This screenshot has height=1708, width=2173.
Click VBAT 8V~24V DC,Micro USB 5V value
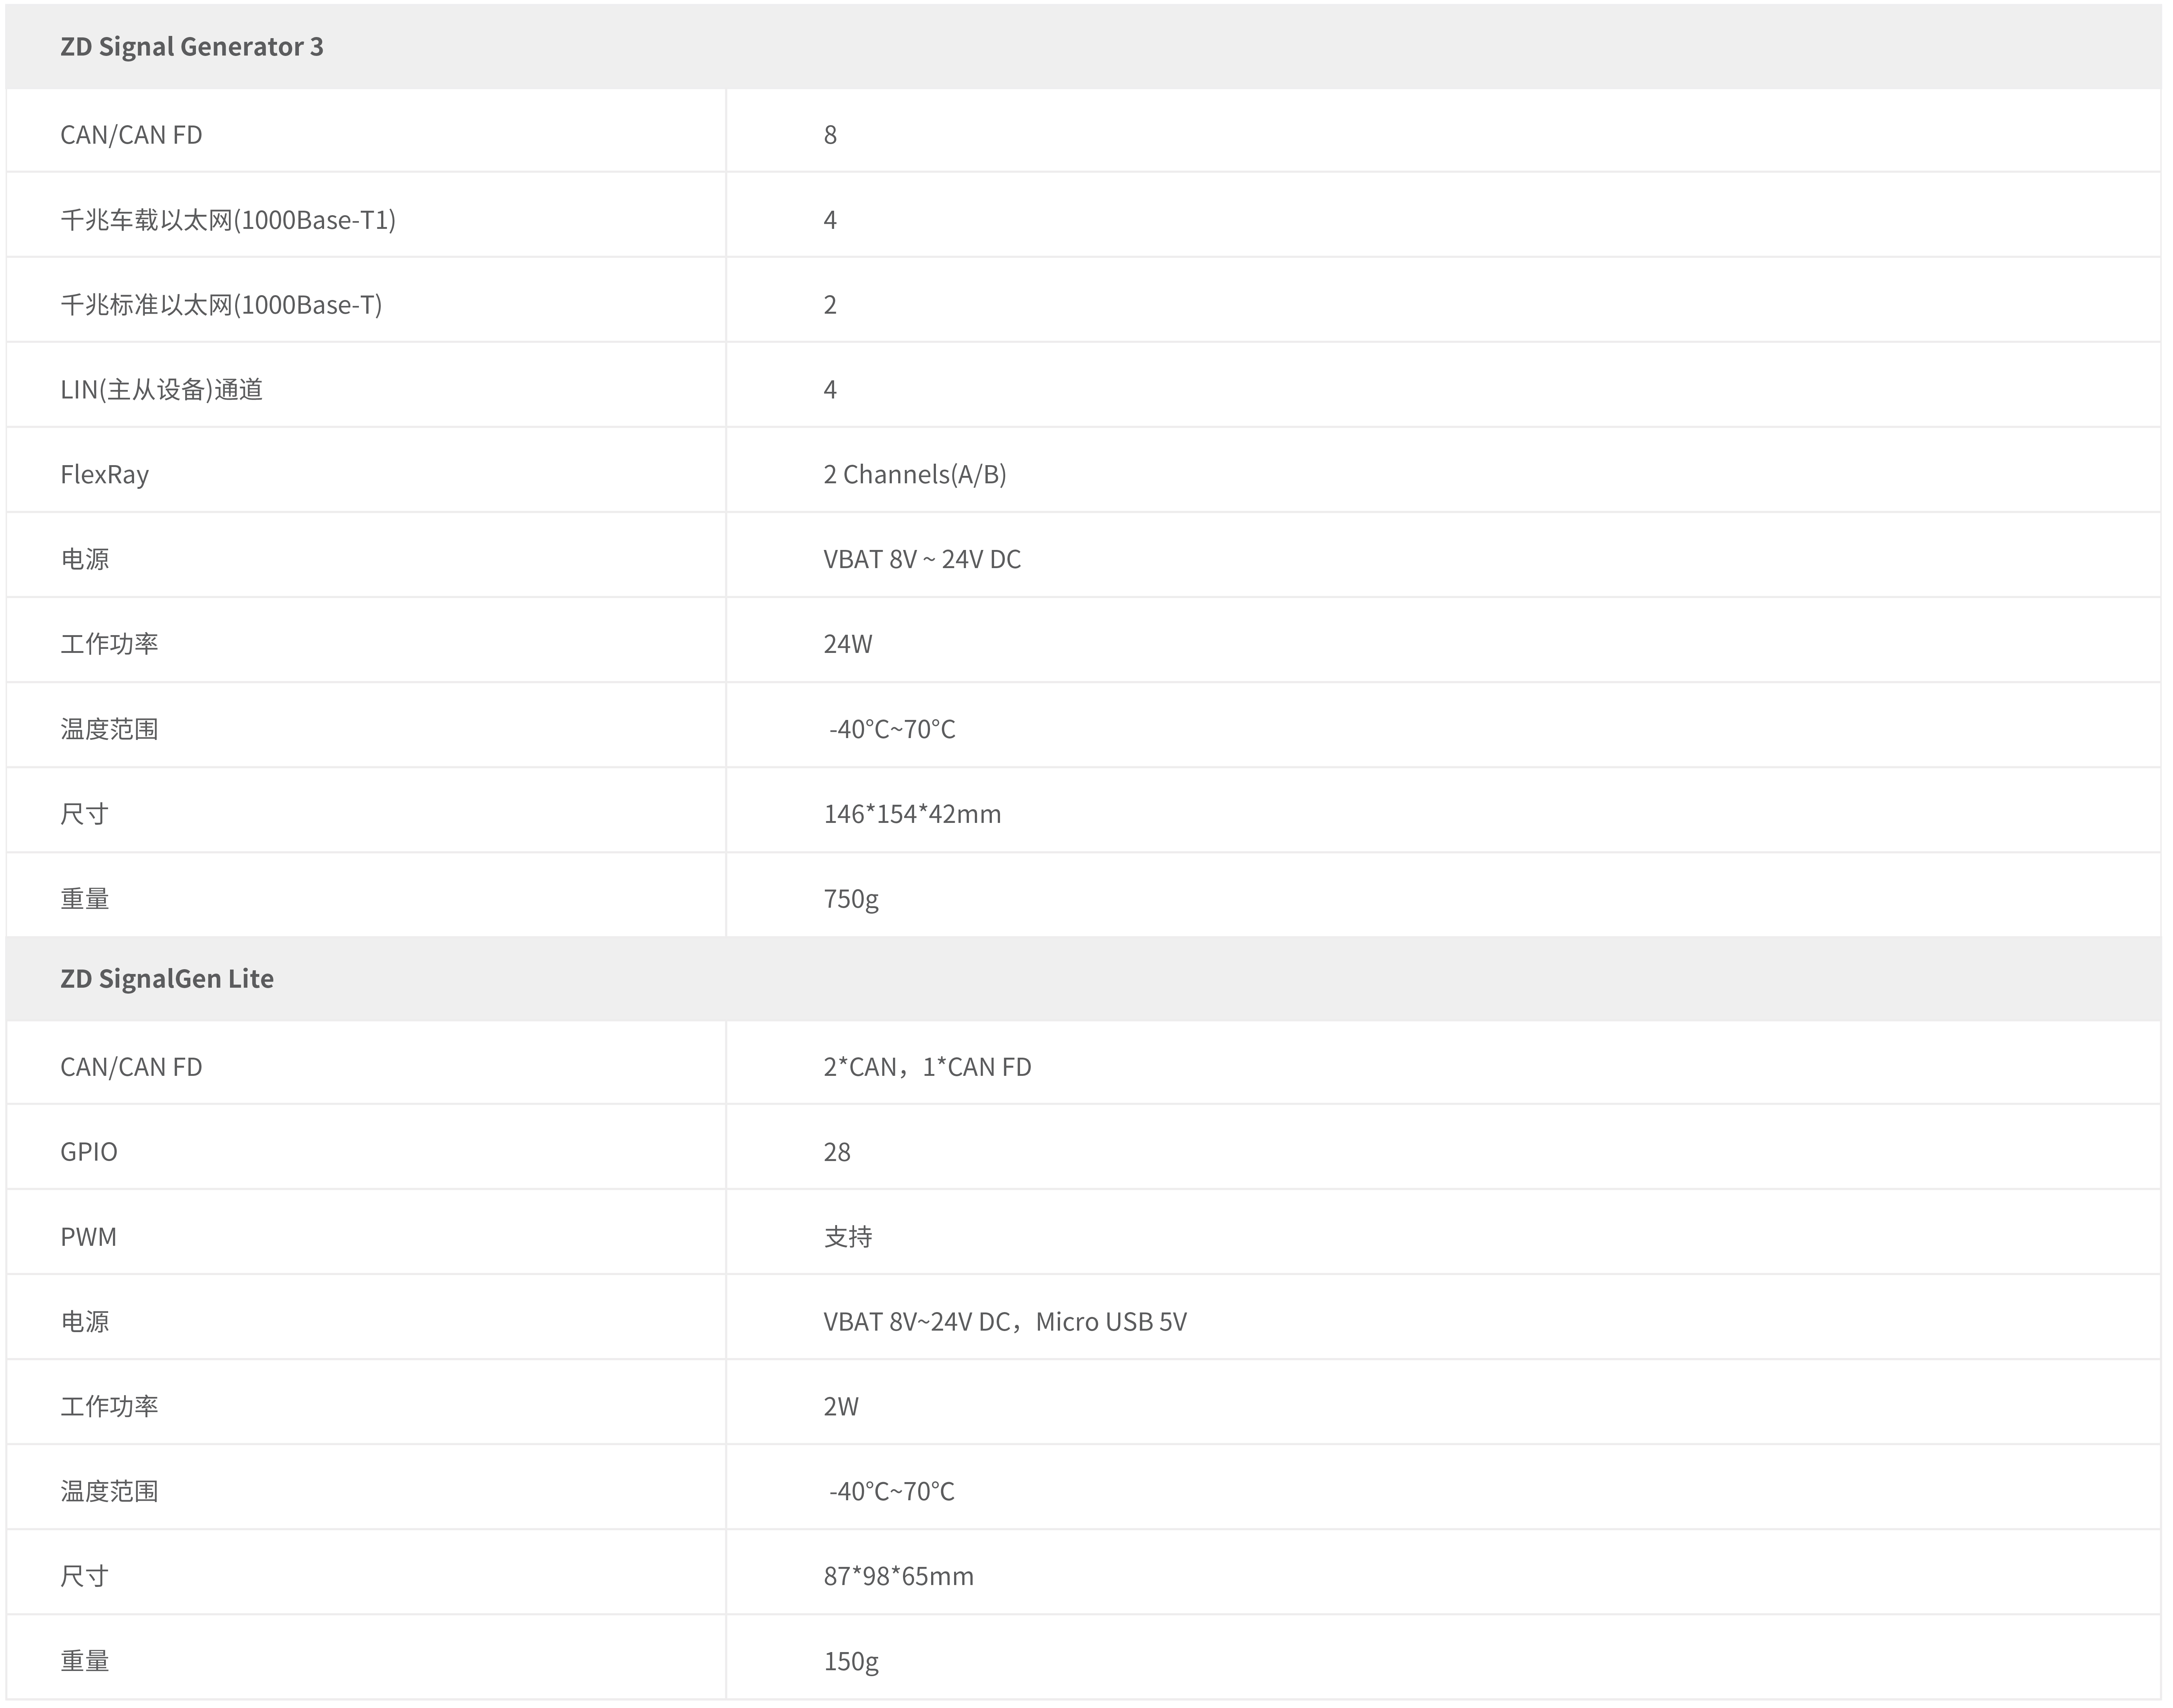tap(1005, 1323)
